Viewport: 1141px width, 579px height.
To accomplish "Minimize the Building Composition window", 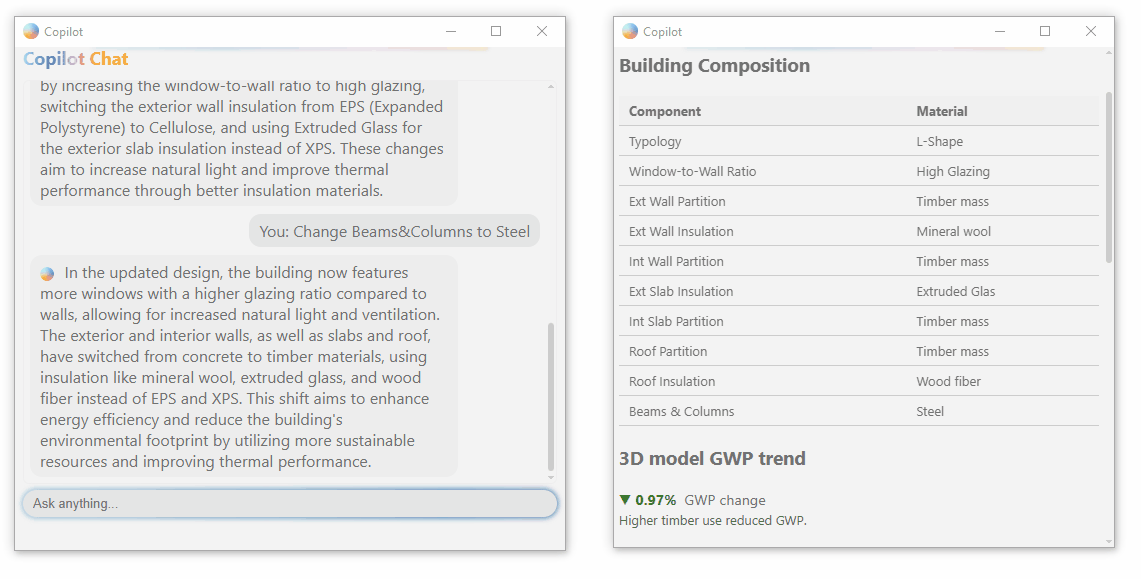I will click(1000, 31).
